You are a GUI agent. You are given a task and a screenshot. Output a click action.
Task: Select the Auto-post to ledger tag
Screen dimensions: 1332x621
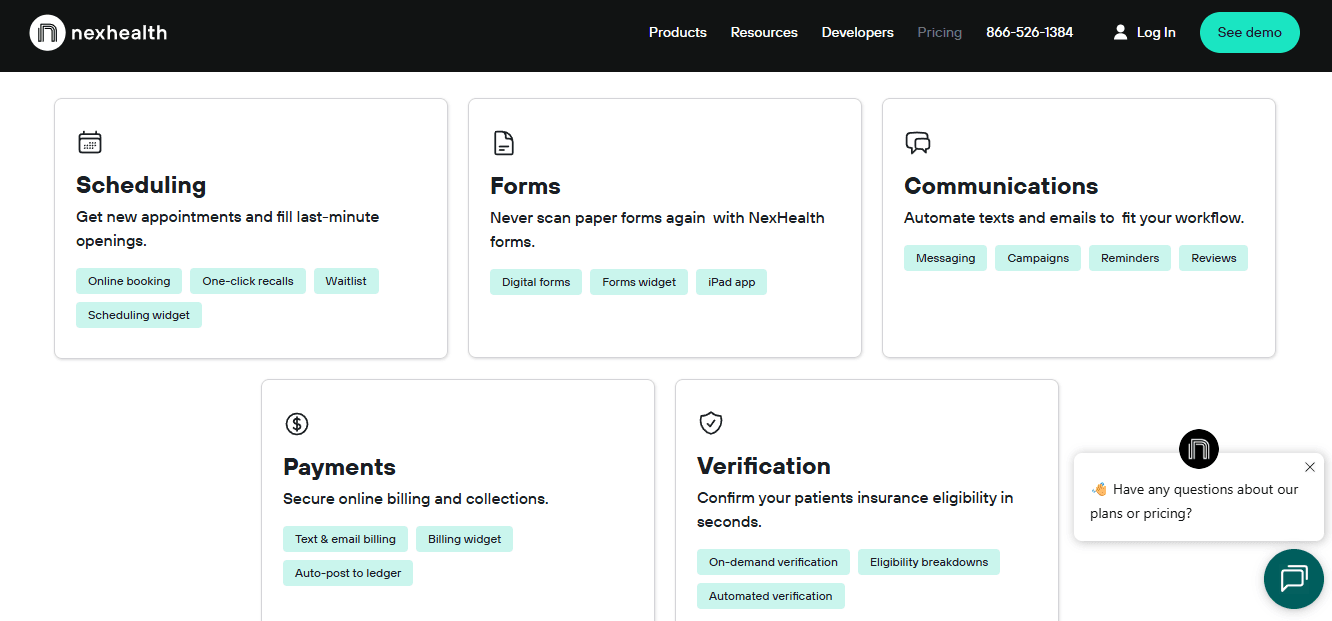click(x=348, y=573)
